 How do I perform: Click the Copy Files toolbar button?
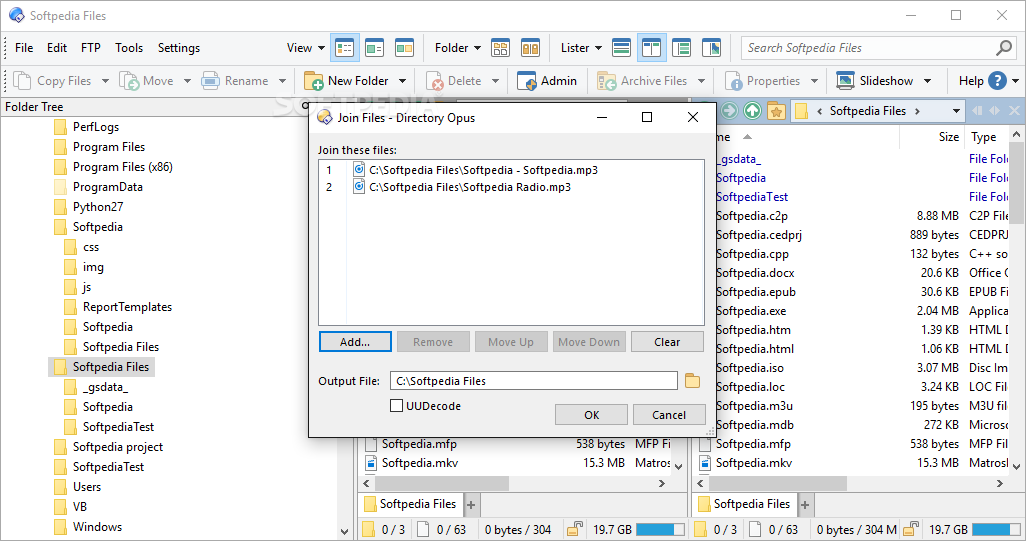53,81
